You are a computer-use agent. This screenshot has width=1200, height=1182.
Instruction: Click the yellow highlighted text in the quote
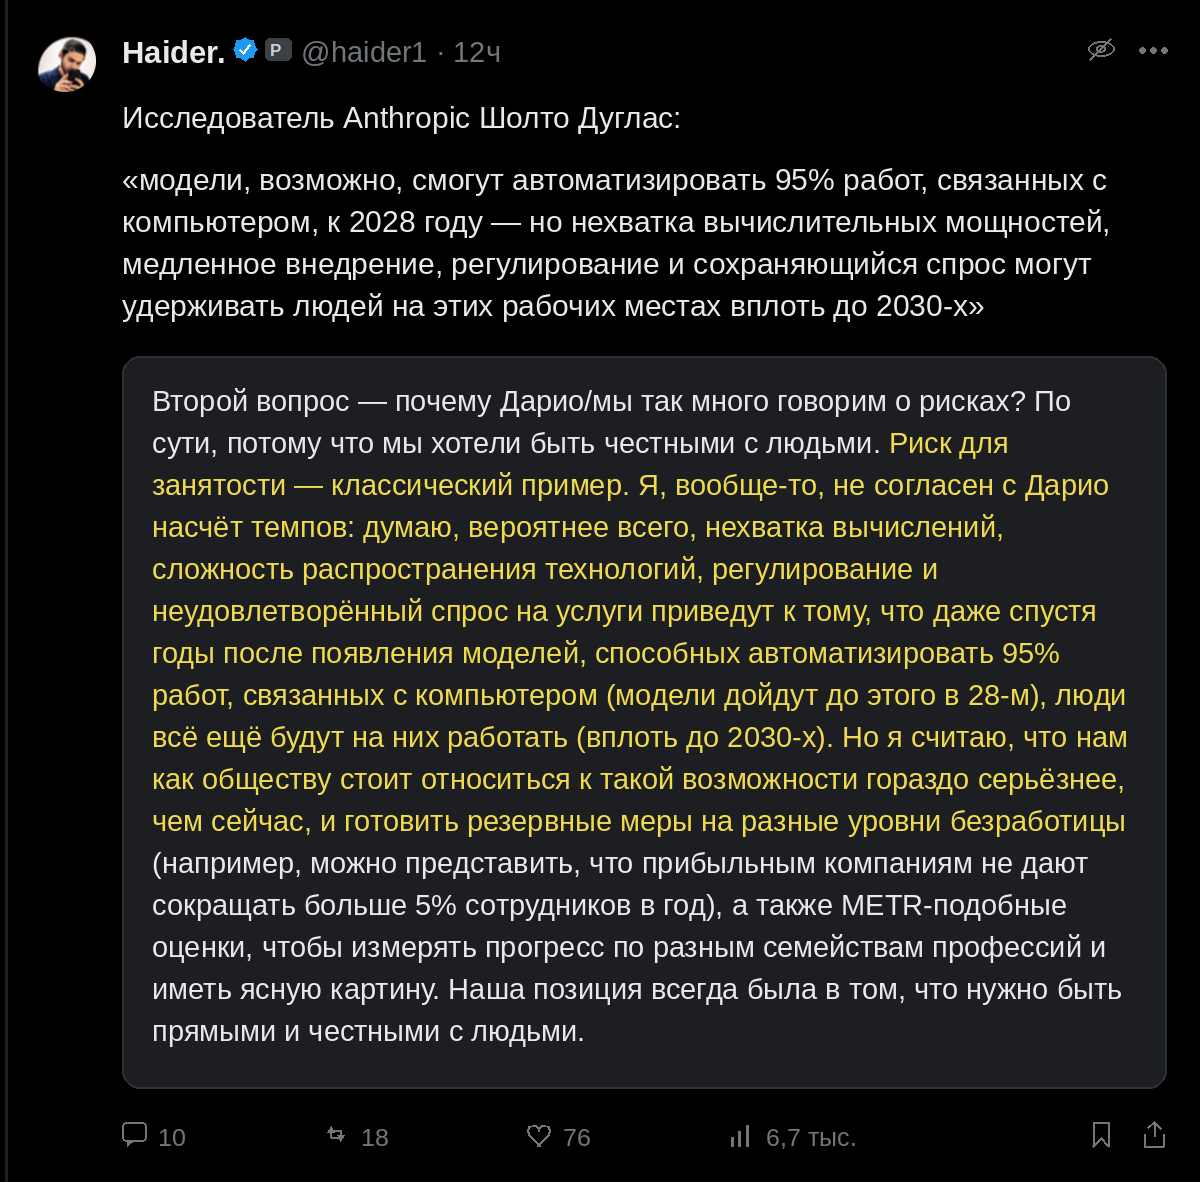pyautogui.click(x=640, y=632)
